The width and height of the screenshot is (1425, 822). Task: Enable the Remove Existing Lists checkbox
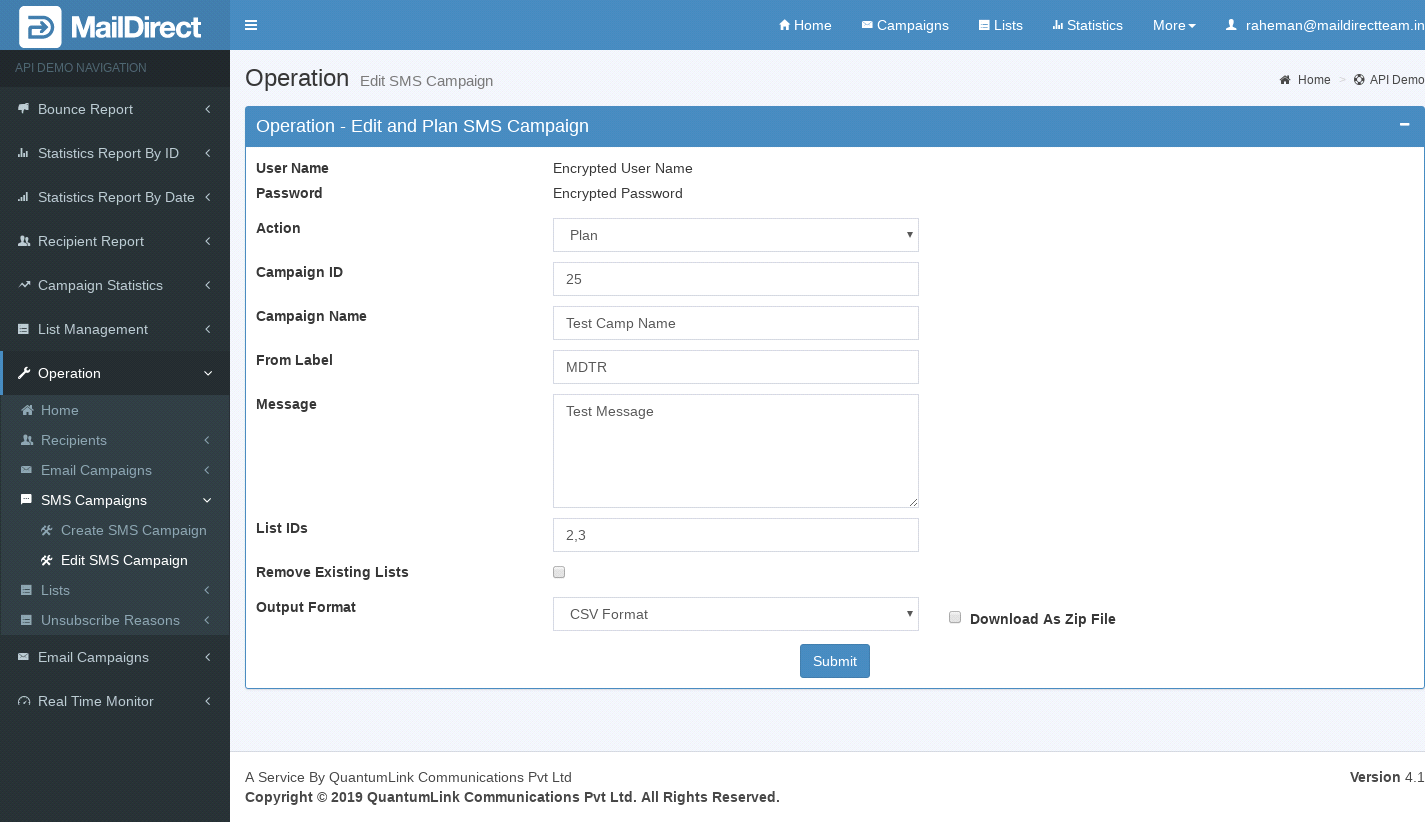pos(559,572)
